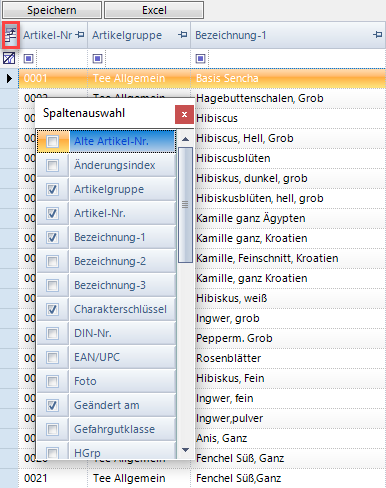Select the Foto list entry
Screen dimensions: 386x488
tap(123, 381)
